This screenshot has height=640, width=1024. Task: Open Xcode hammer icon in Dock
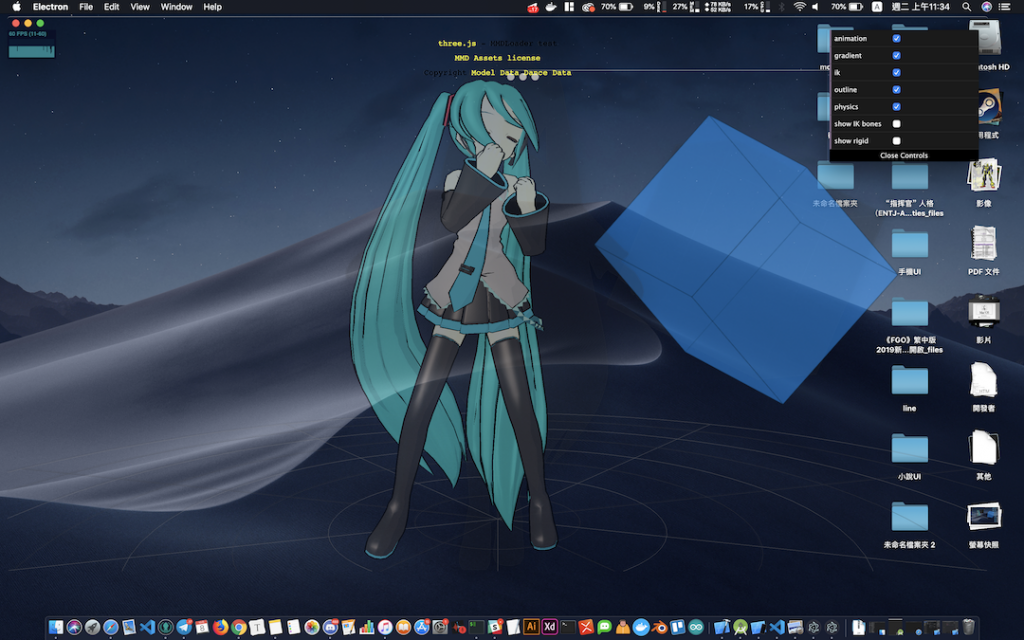pyautogui.click(x=722, y=627)
